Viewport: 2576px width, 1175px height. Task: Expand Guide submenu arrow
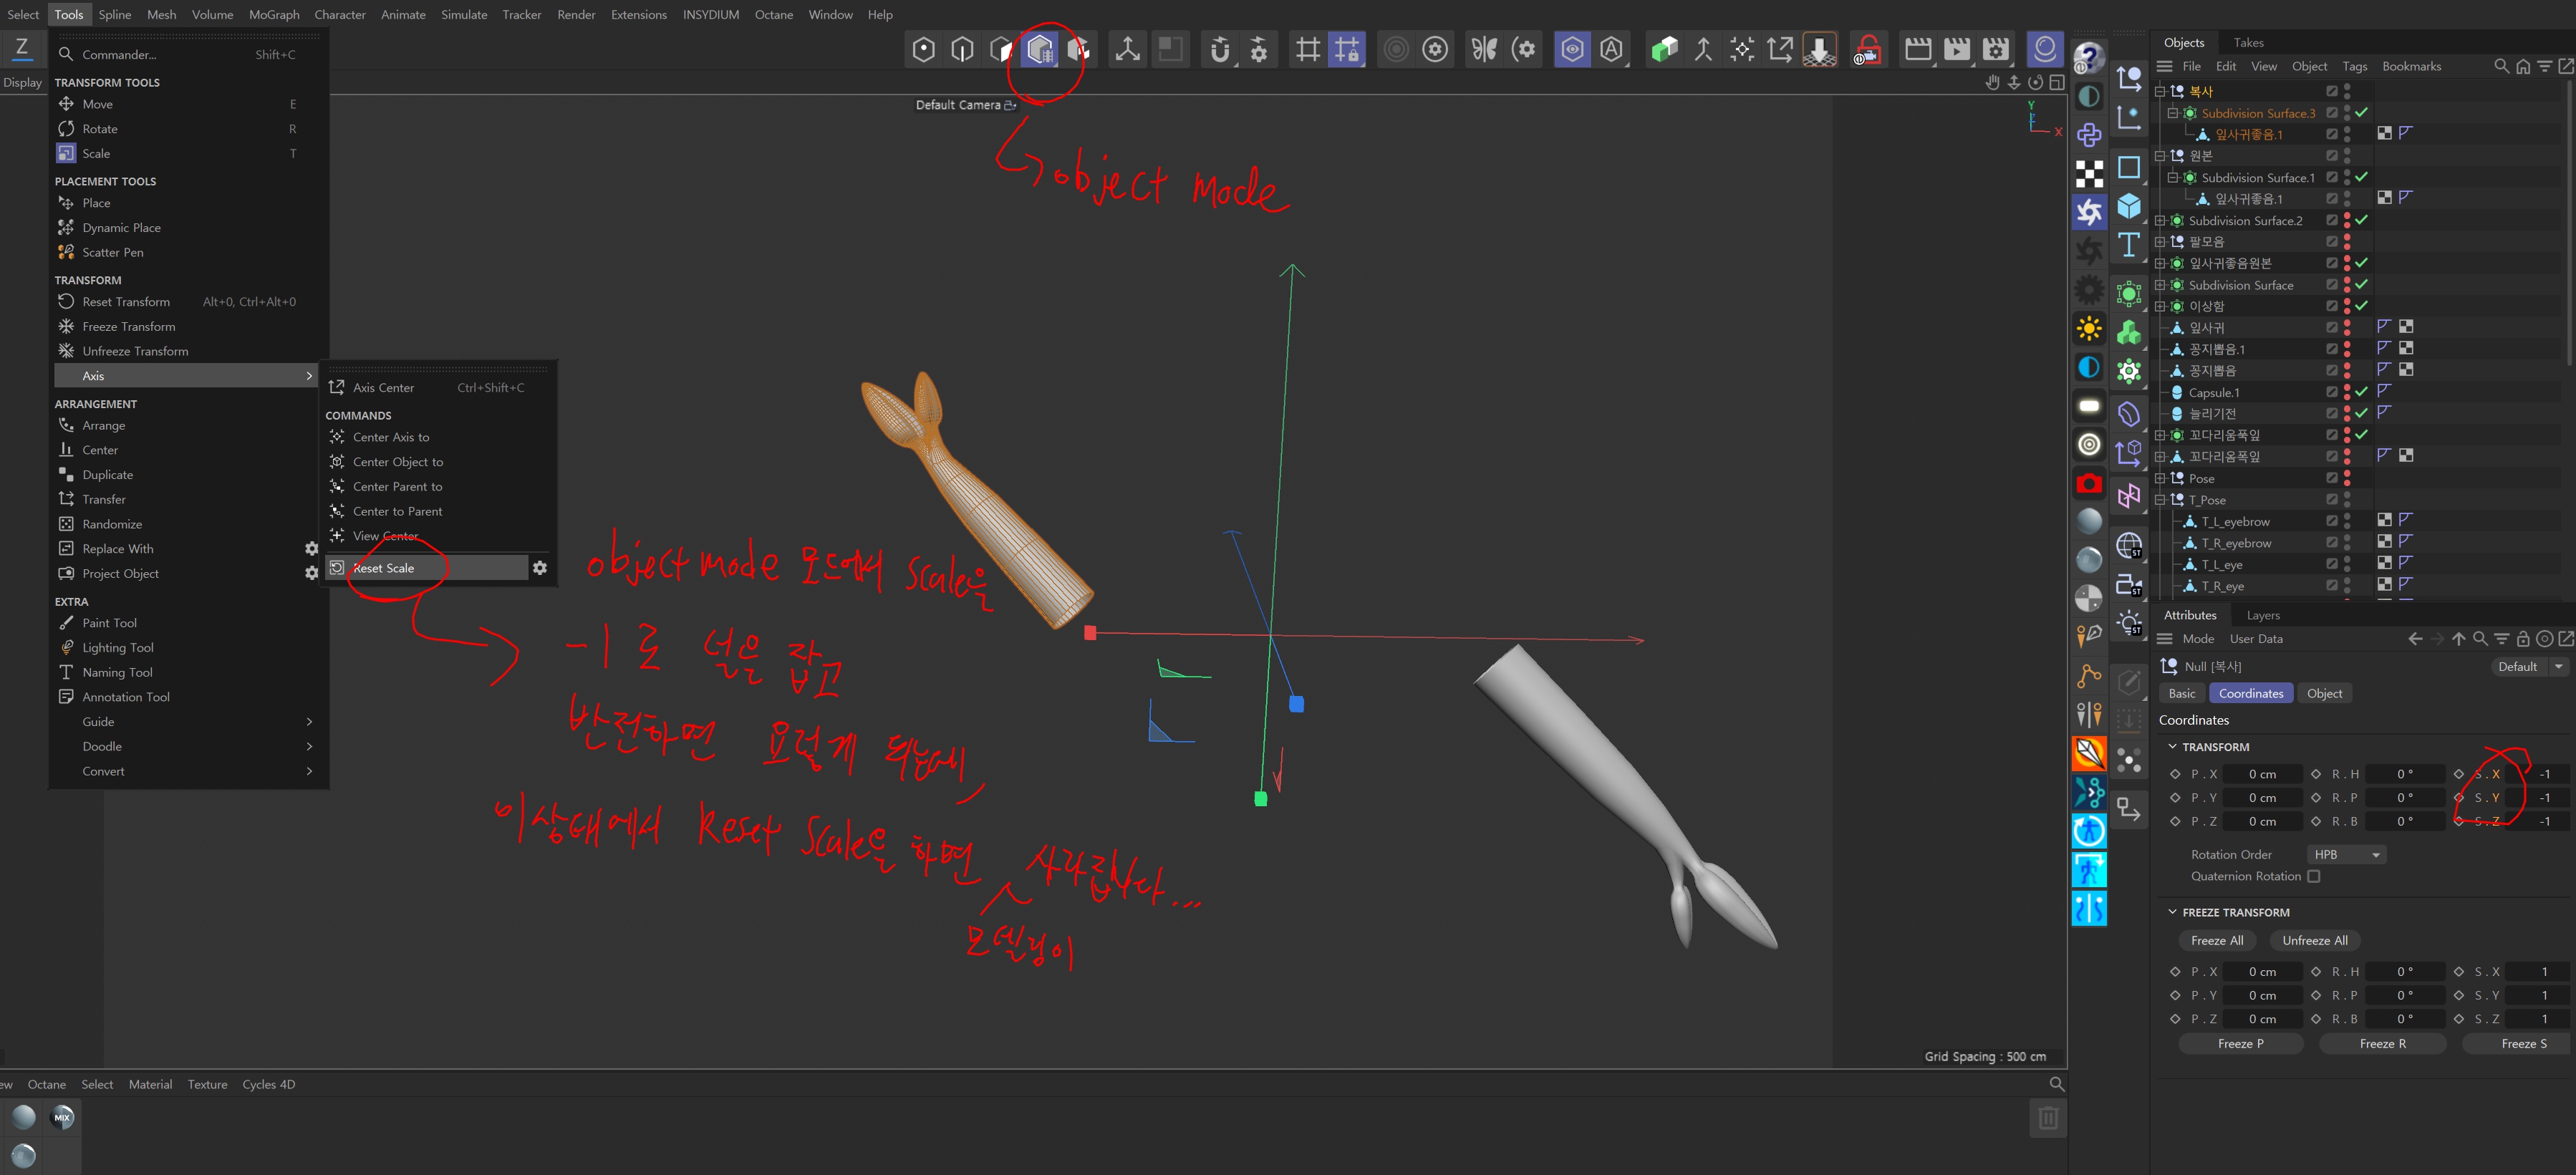pyautogui.click(x=309, y=722)
